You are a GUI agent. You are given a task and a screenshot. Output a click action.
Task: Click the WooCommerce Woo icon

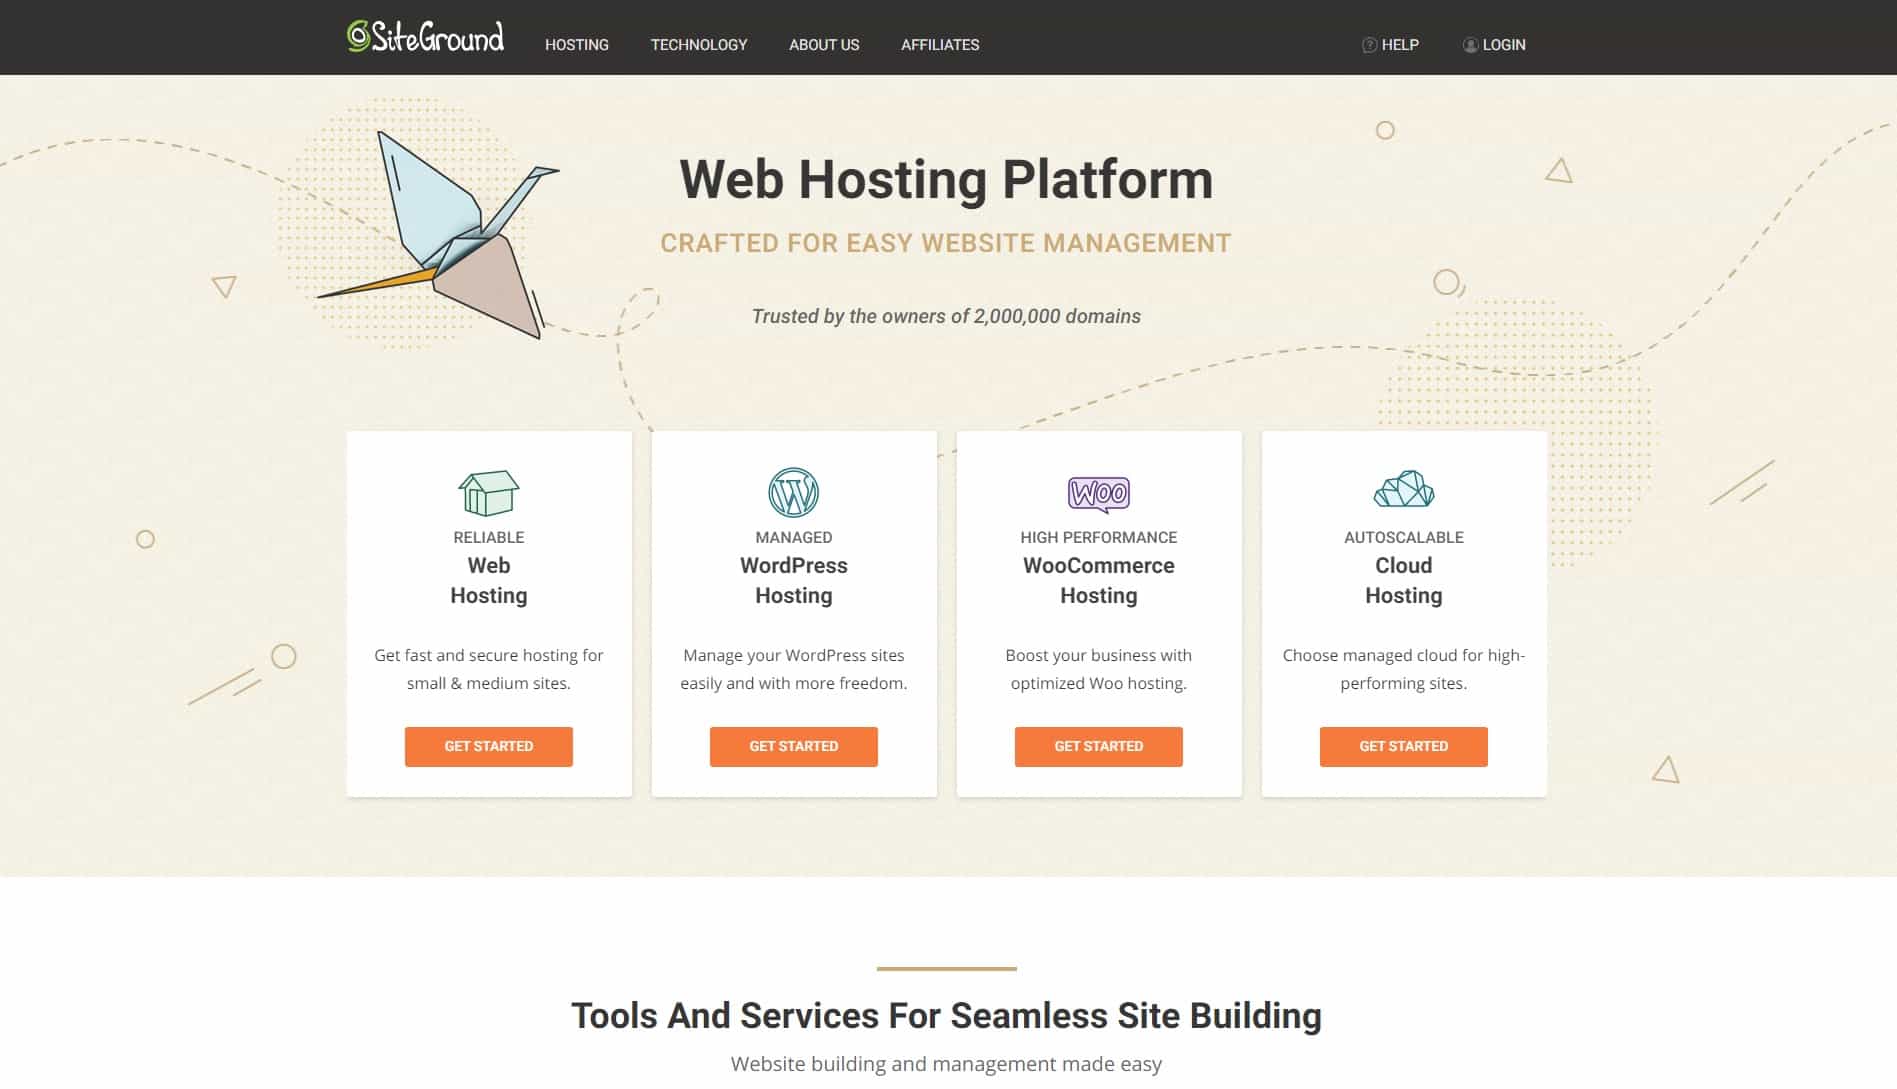pos(1099,494)
